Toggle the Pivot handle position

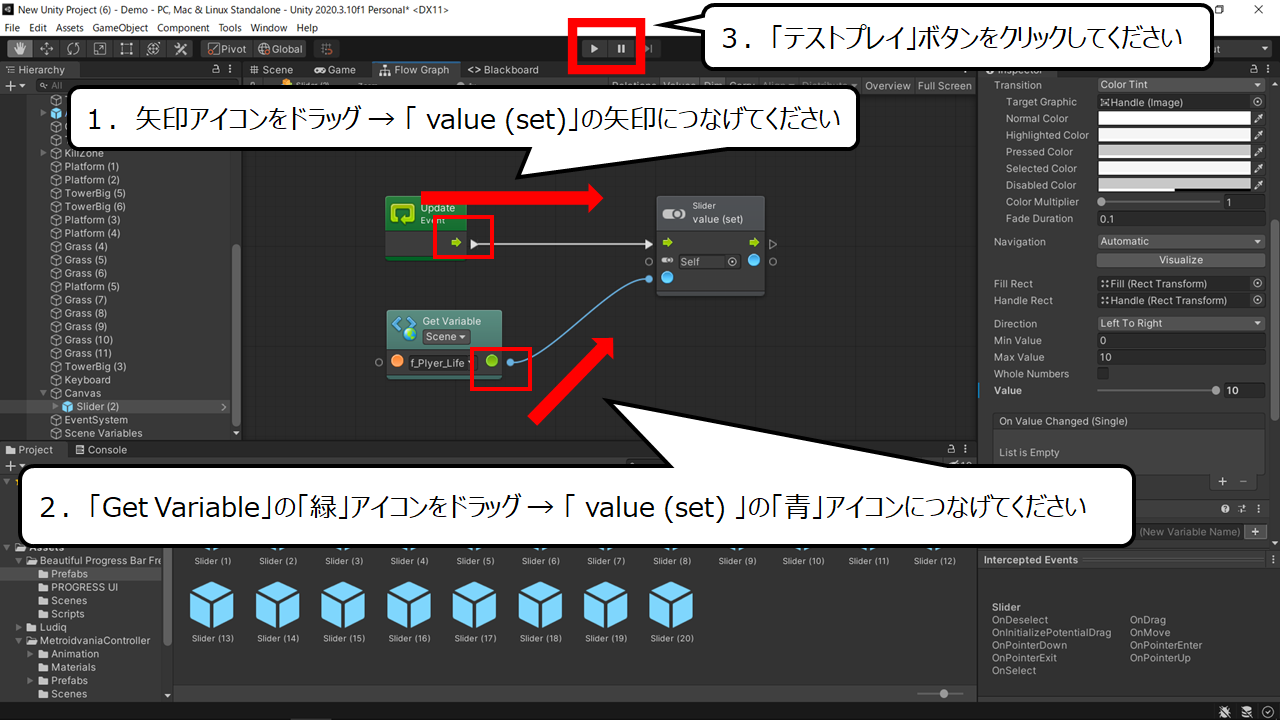pyautogui.click(x=227, y=48)
